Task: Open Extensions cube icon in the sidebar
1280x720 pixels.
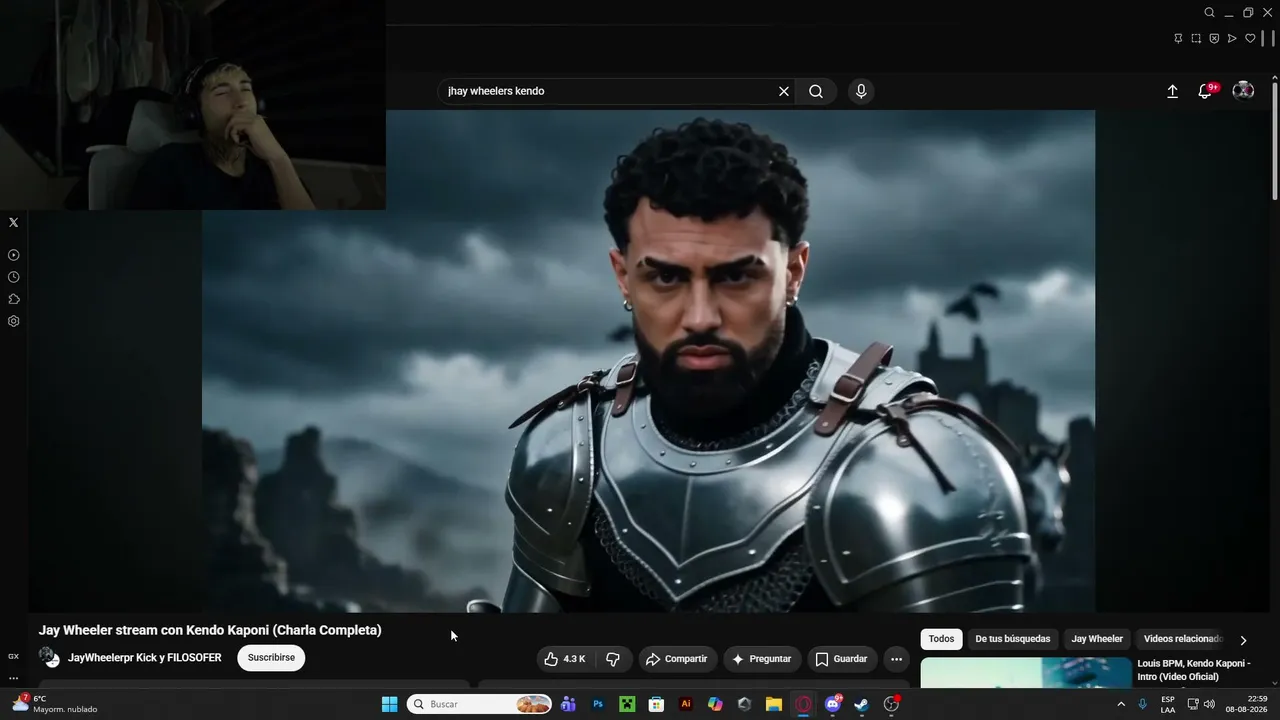Action: 14,299
